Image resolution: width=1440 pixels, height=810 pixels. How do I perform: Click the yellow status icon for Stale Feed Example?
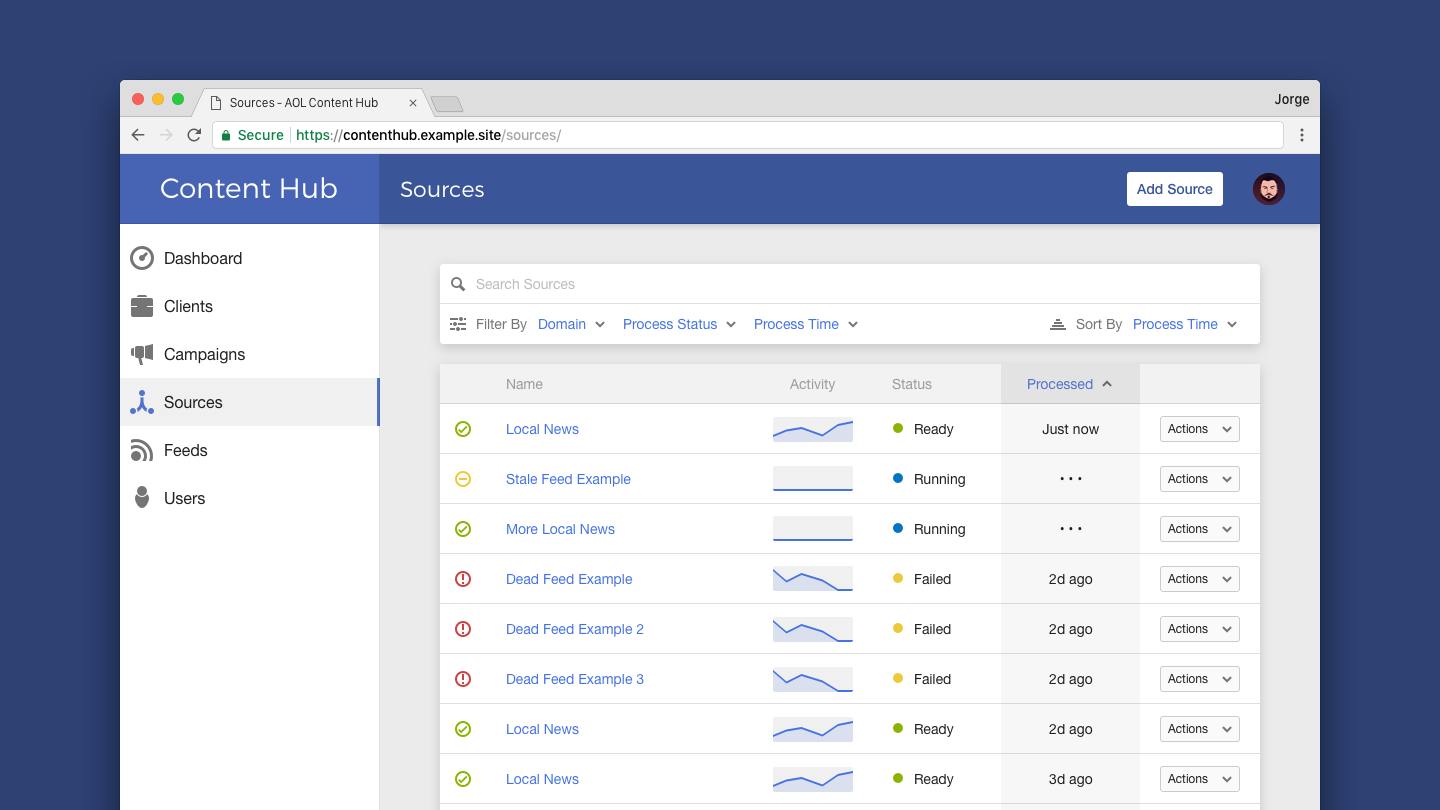[463, 479]
